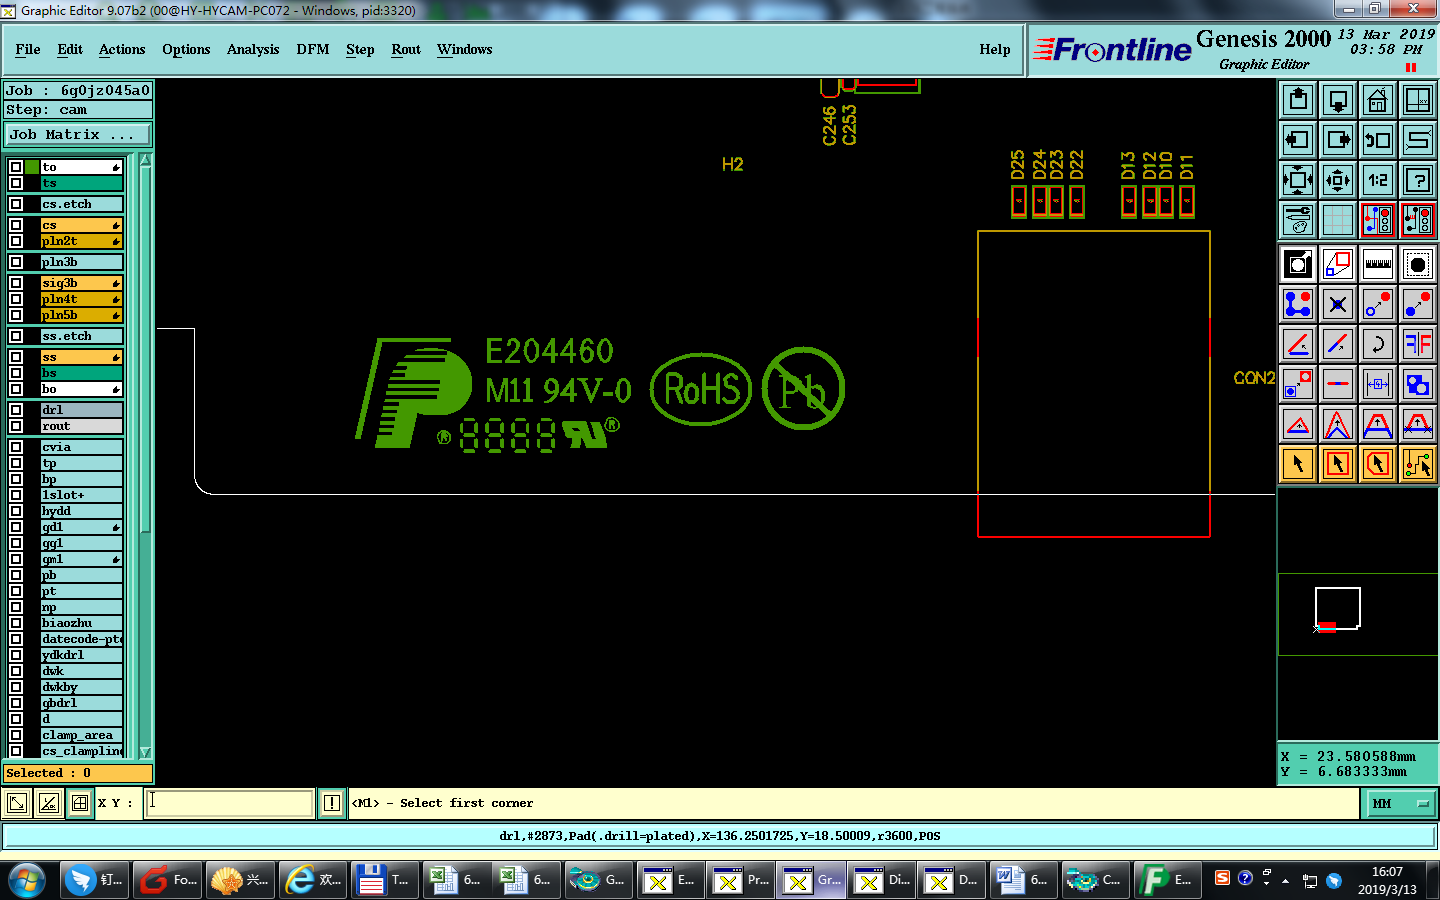Image resolution: width=1440 pixels, height=900 pixels.
Task: Toggle visibility checkbox for layer biaozhu
Action: point(16,623)
